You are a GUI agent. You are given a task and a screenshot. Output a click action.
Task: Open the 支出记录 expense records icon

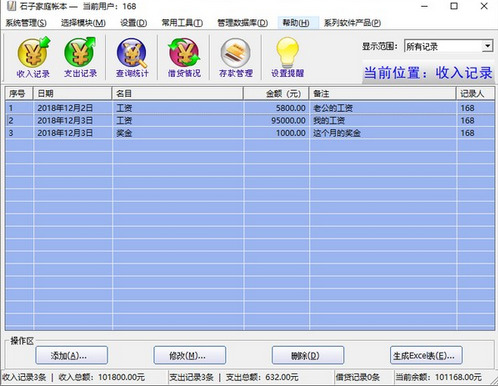click(80, 57)
